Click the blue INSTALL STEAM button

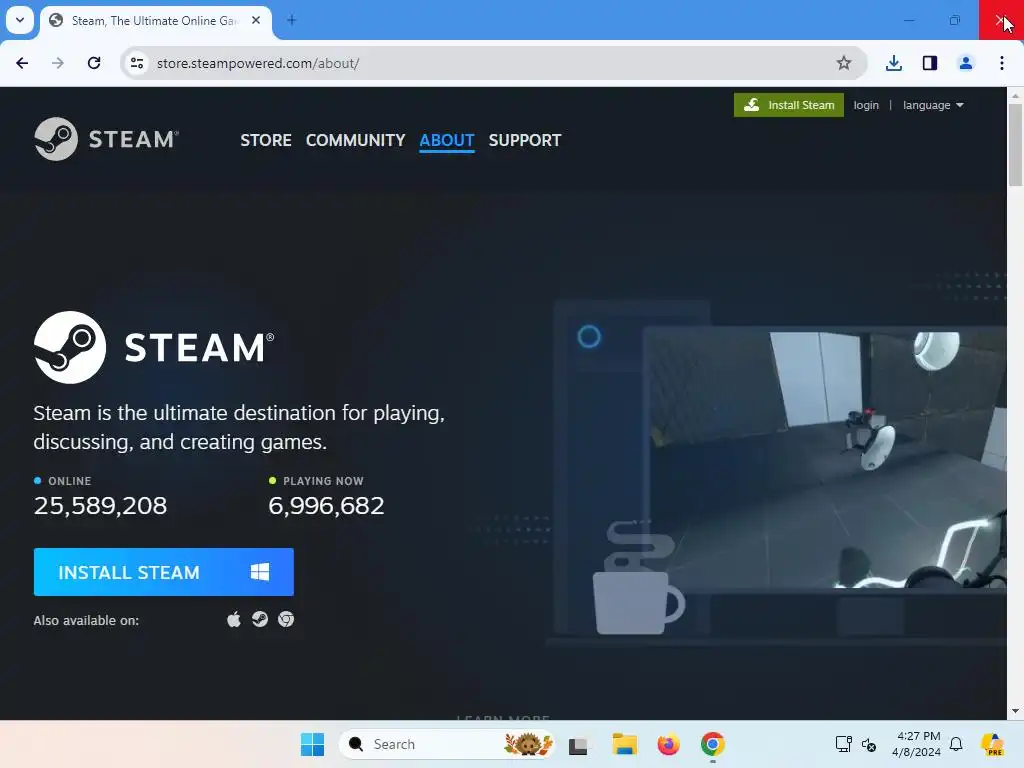[163, 572]
